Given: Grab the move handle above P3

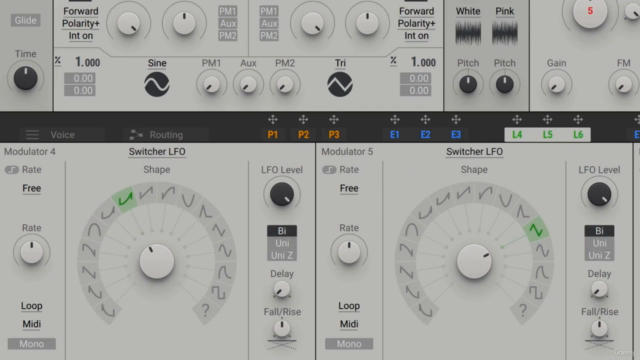Looking at the screenshot, I should pyautogui.click(x=334, y=120).
